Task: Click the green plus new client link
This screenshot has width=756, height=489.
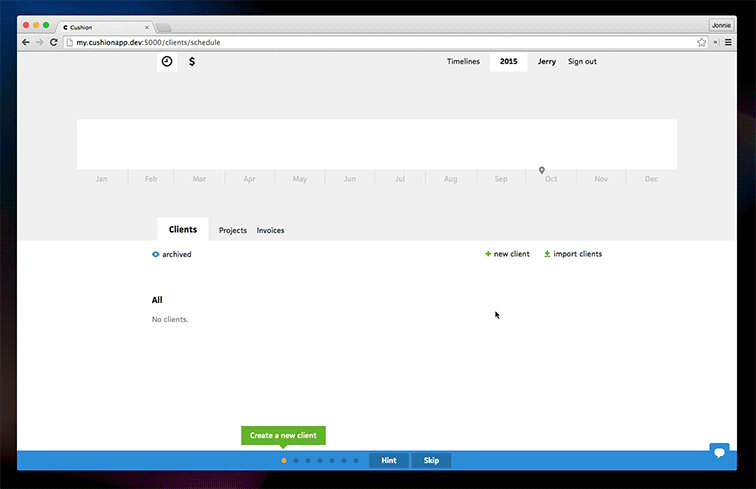Action: pos(507,254)
